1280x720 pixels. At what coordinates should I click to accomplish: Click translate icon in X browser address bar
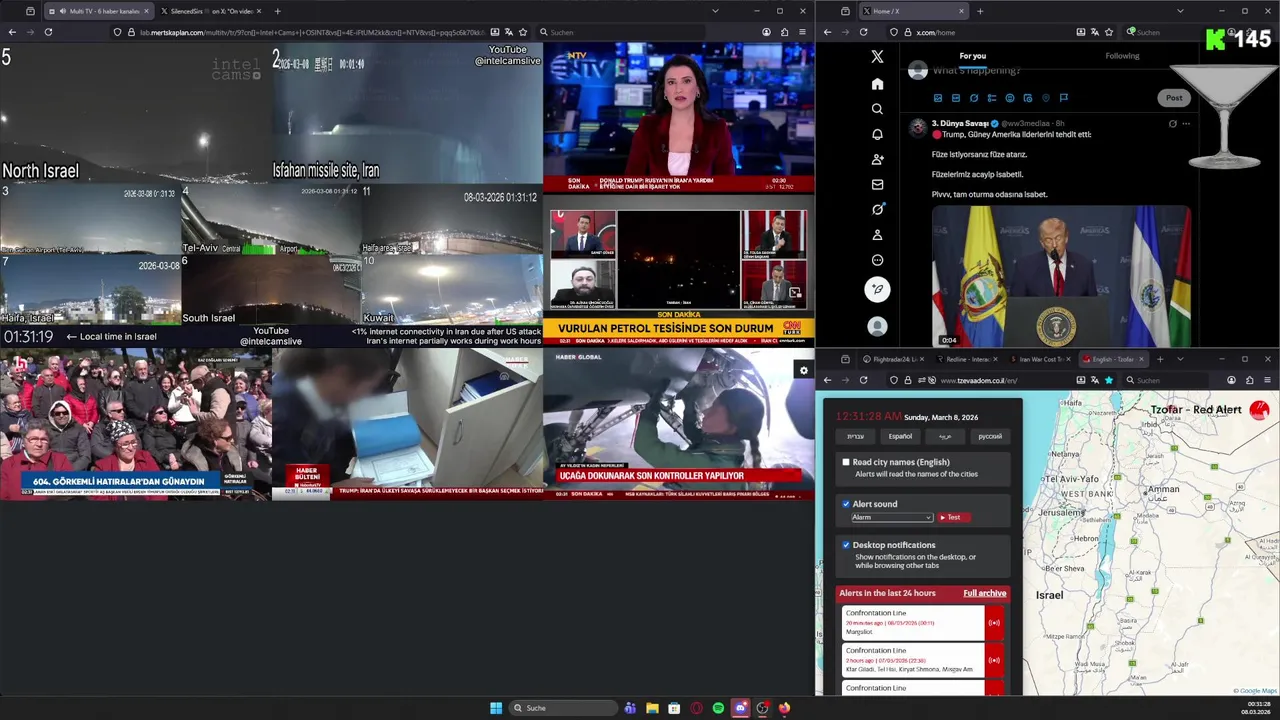(x=1094, y=32)
